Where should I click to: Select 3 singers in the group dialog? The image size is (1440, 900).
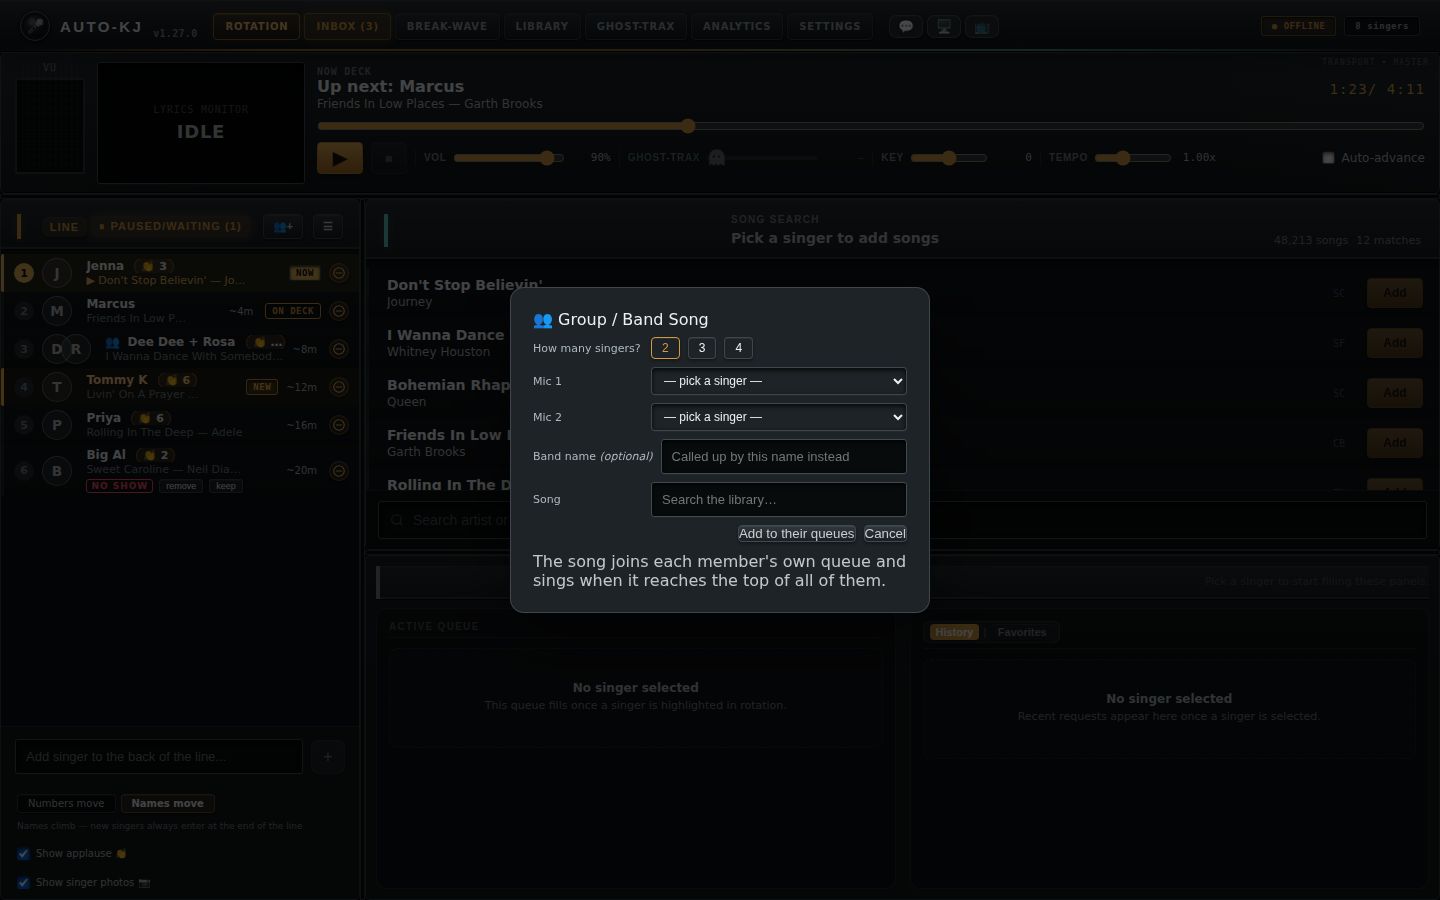coord(702,348)
